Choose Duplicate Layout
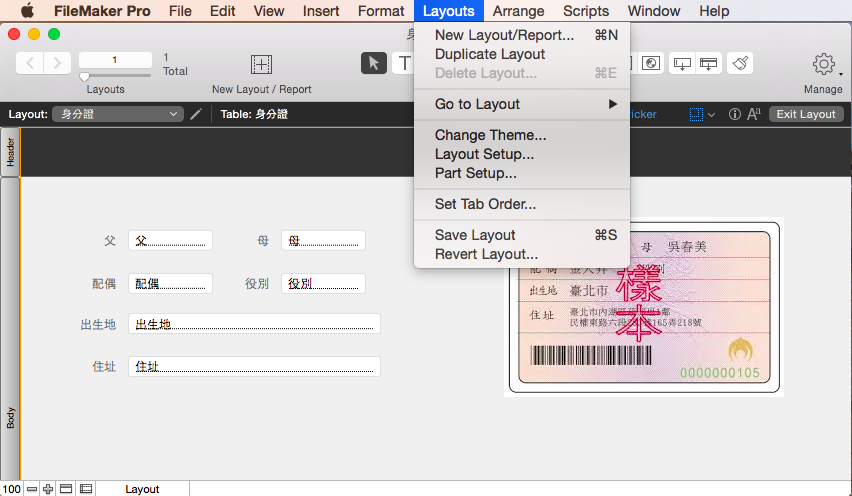 point(522,54)
